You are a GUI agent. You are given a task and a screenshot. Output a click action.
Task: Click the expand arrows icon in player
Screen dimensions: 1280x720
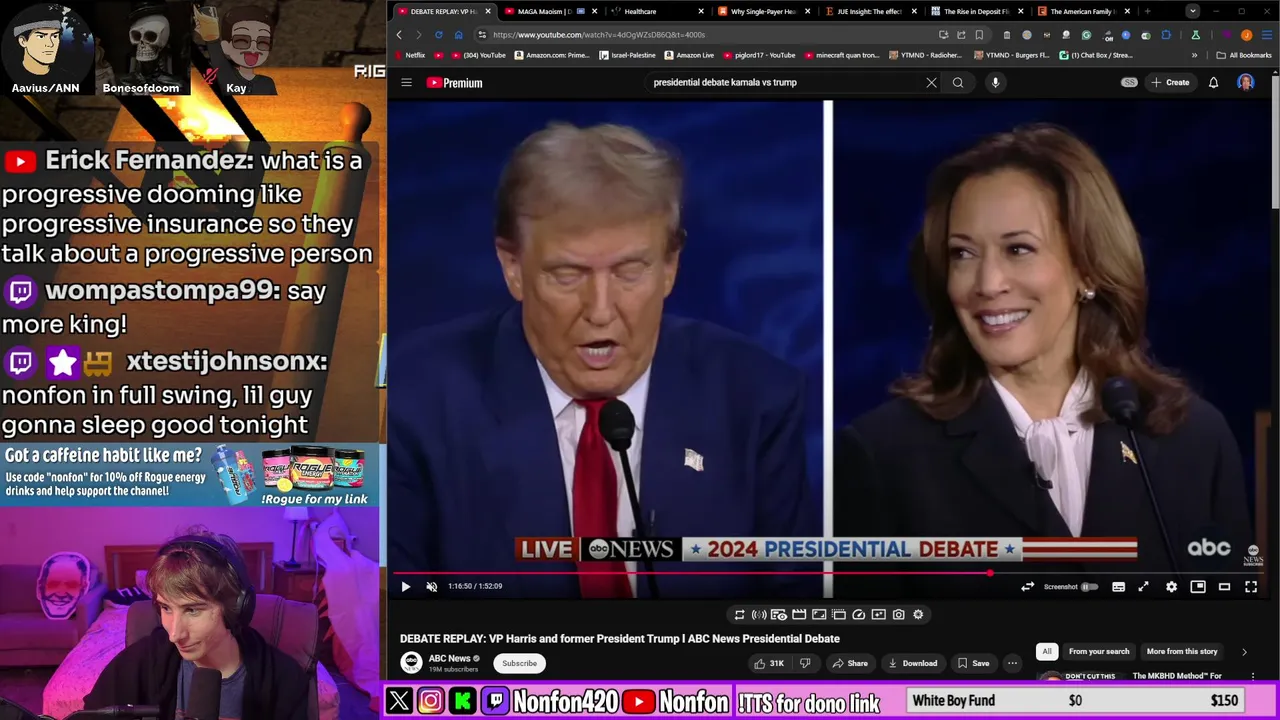coord(1144,587)
